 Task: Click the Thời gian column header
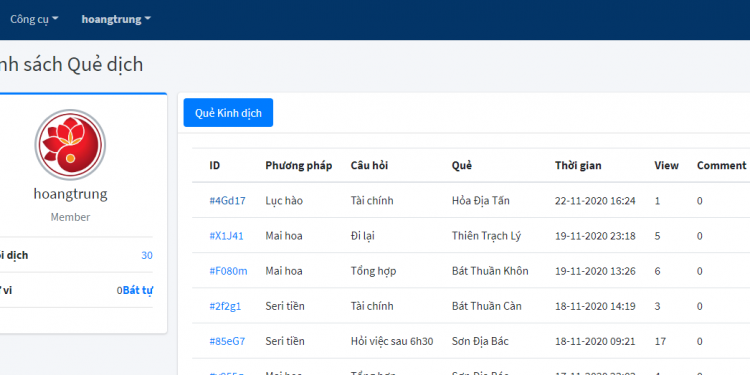[578, 165]
